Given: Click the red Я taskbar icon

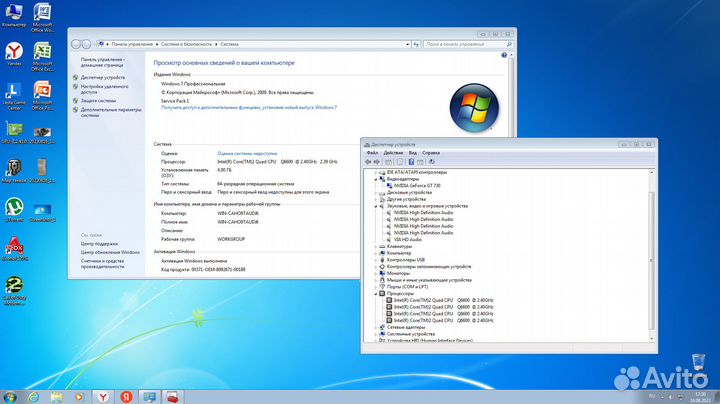Looking at the screenshot, I should (126, 397).
